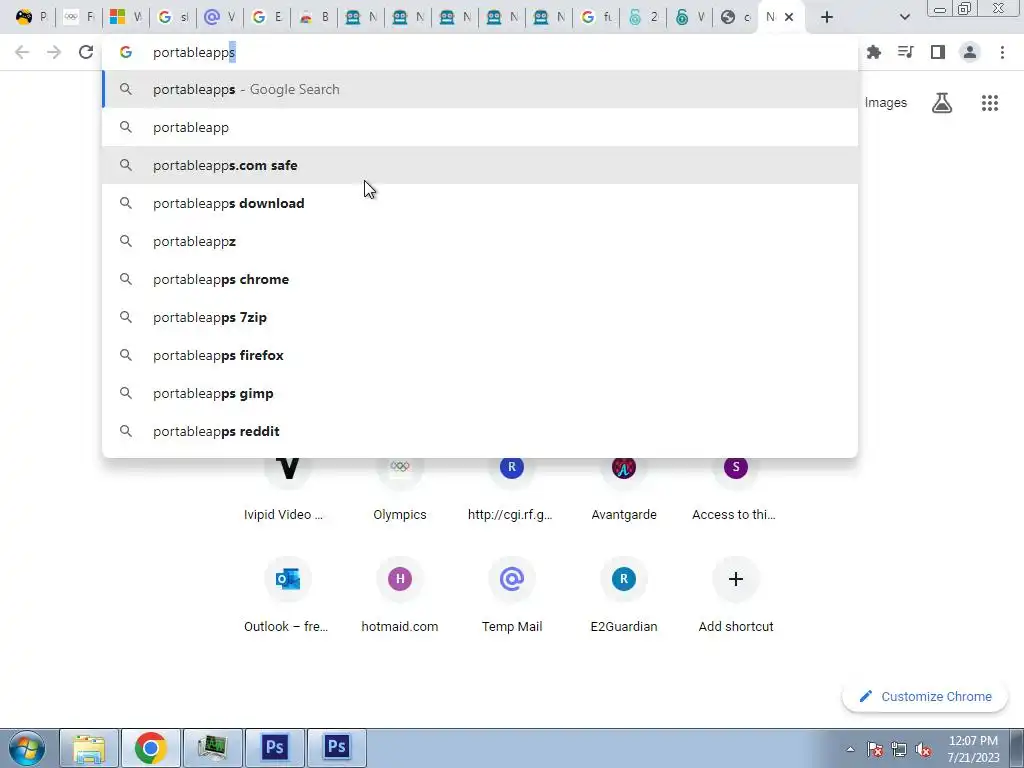Select the 'portableapp' suggestion
1024x768 pixels.
point(480,127)
